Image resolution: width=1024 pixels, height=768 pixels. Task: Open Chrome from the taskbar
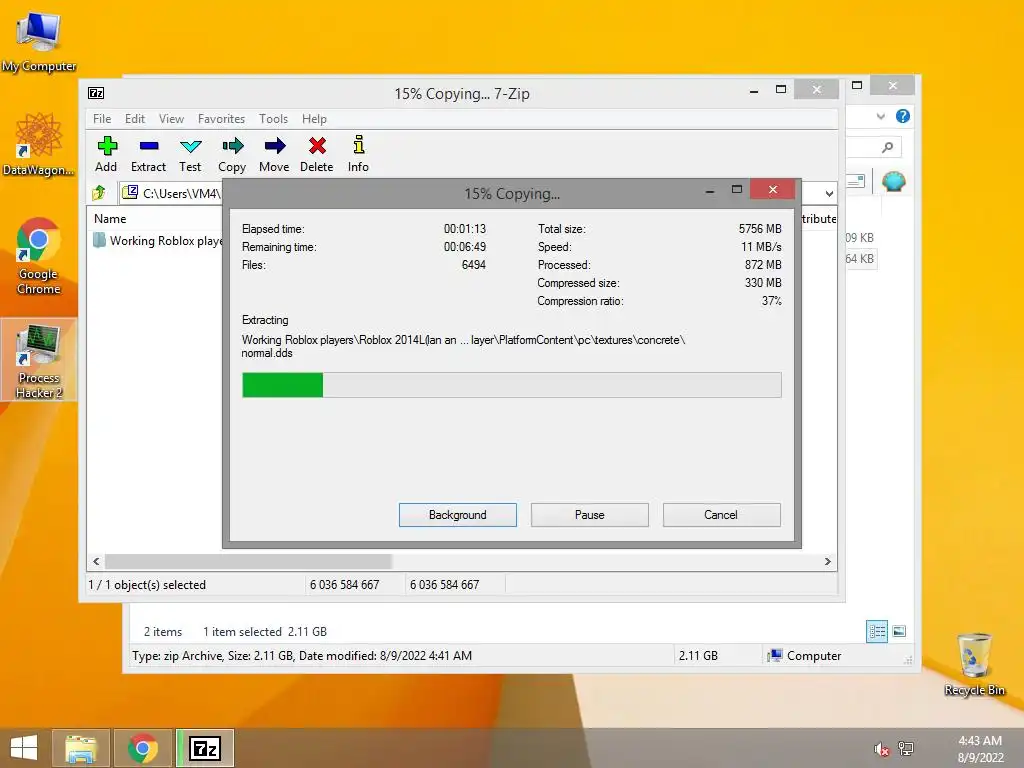click(143, 748)
